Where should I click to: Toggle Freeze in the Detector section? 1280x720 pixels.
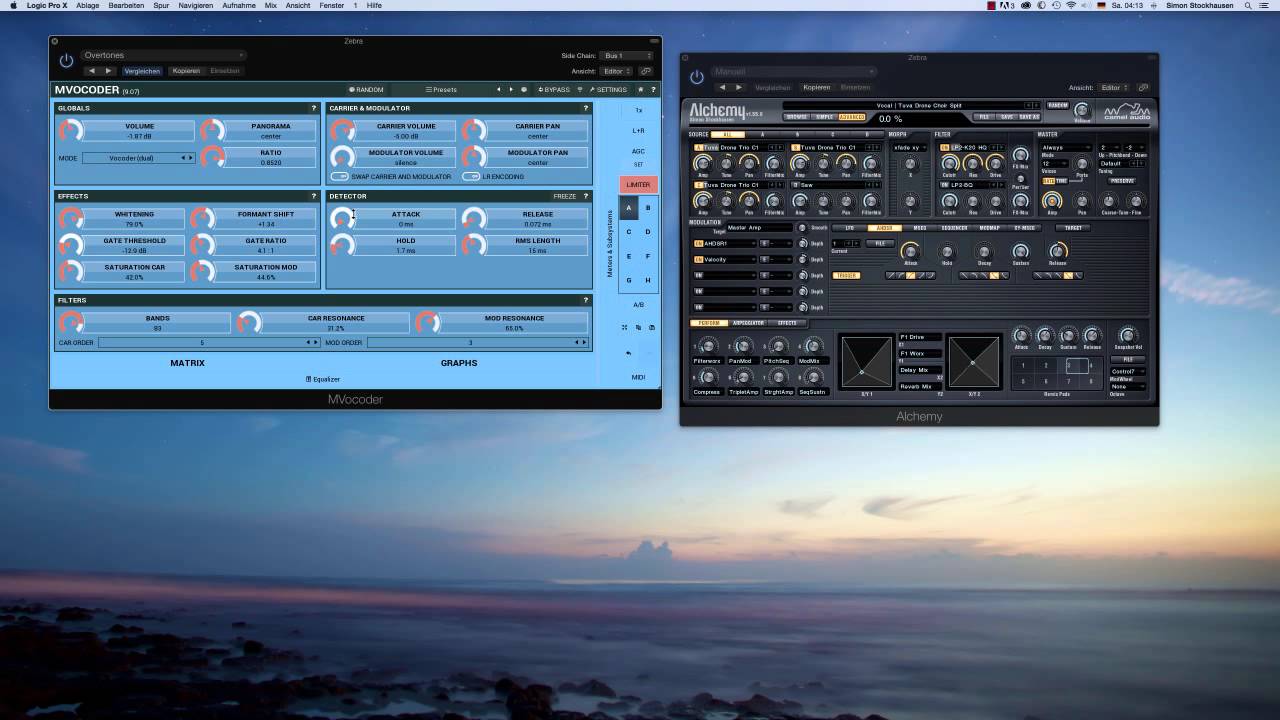click(565, 196)
